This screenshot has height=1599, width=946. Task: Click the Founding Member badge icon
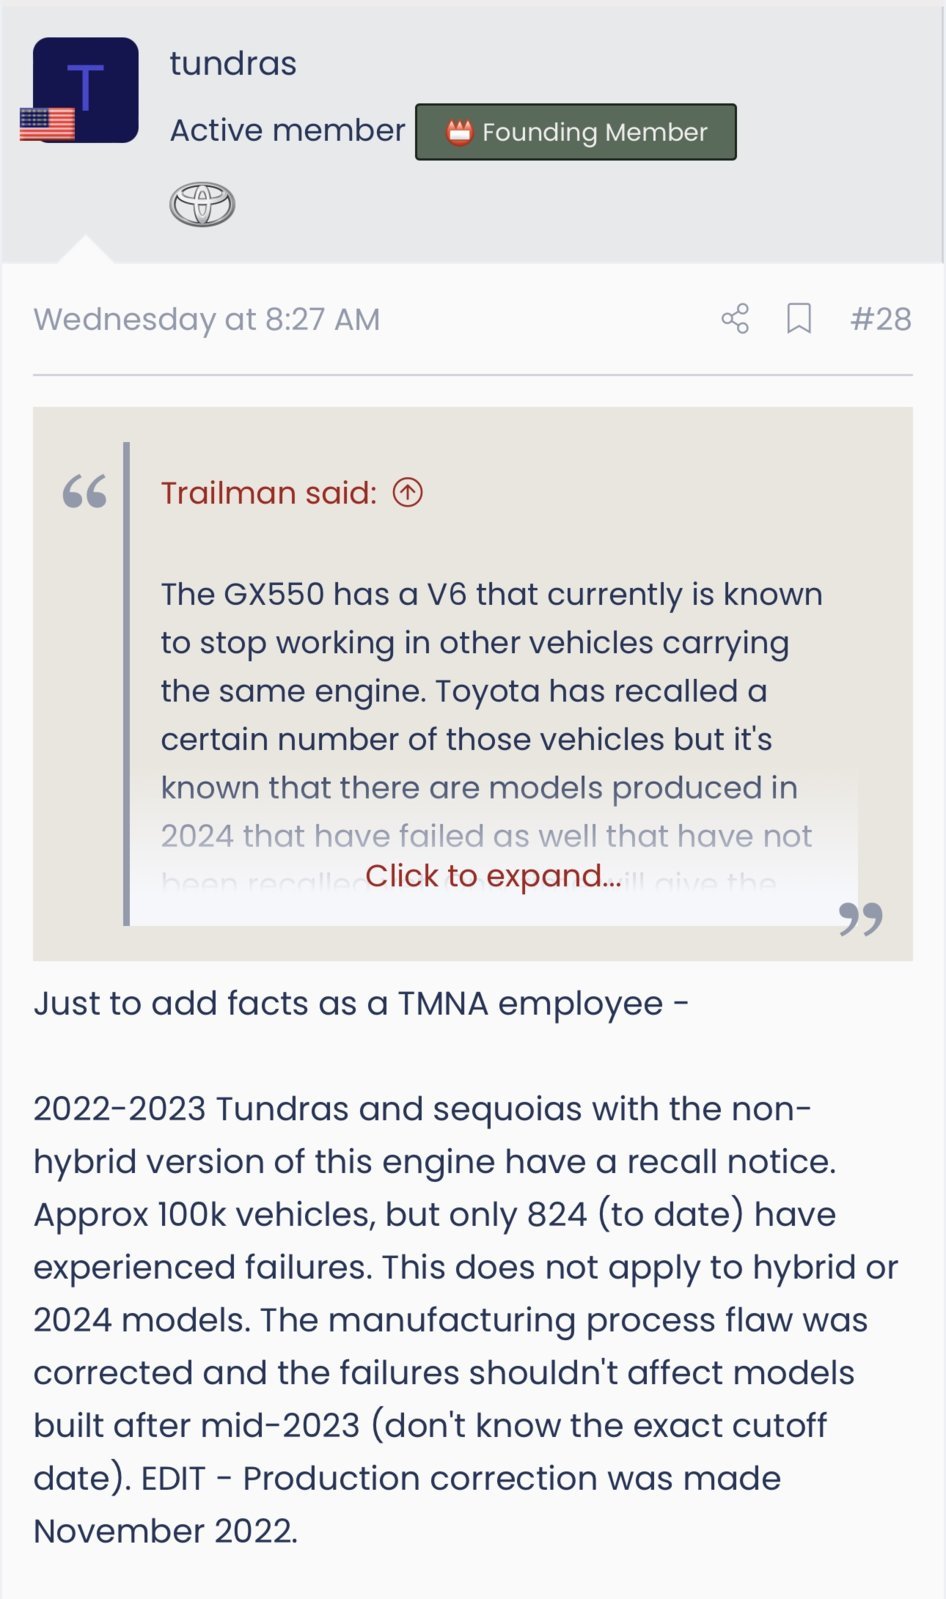459,132
